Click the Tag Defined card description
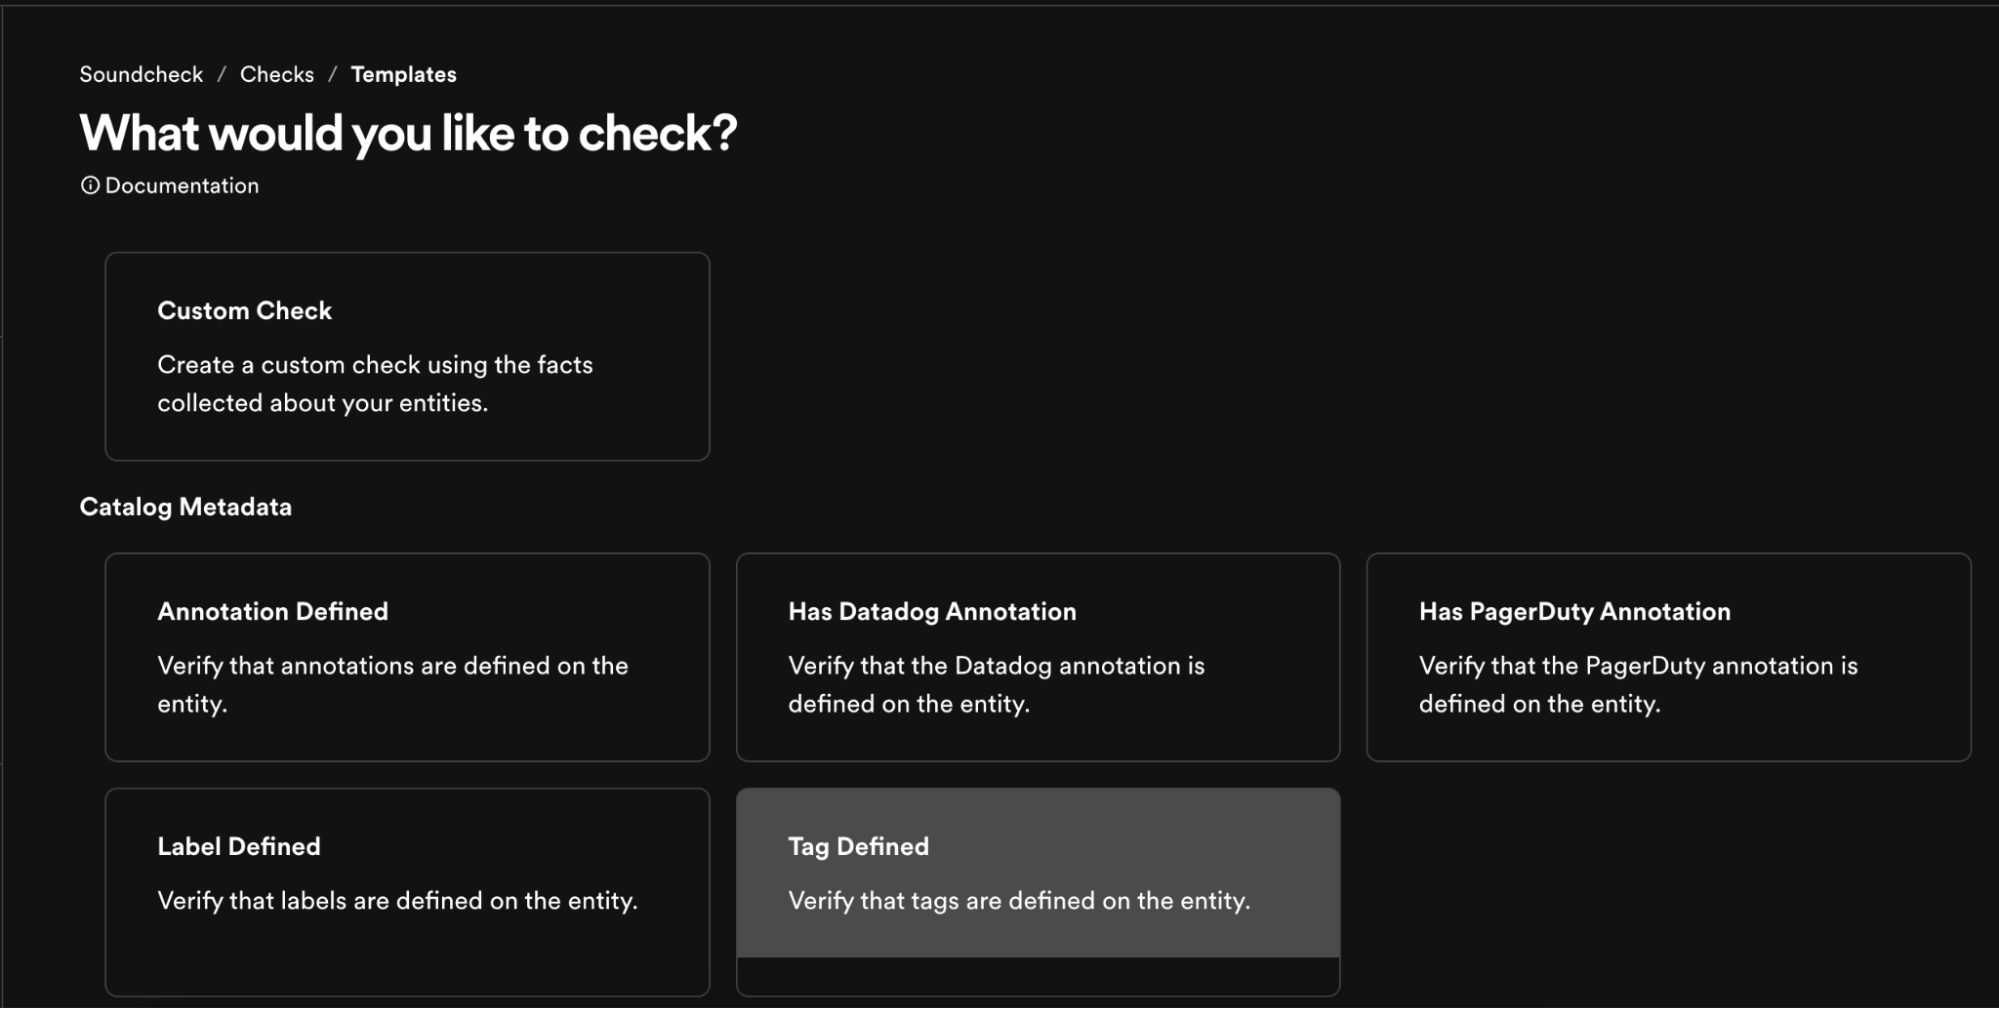The height and width of the screenshot is (1009, 1999). tap(1019, 900)
